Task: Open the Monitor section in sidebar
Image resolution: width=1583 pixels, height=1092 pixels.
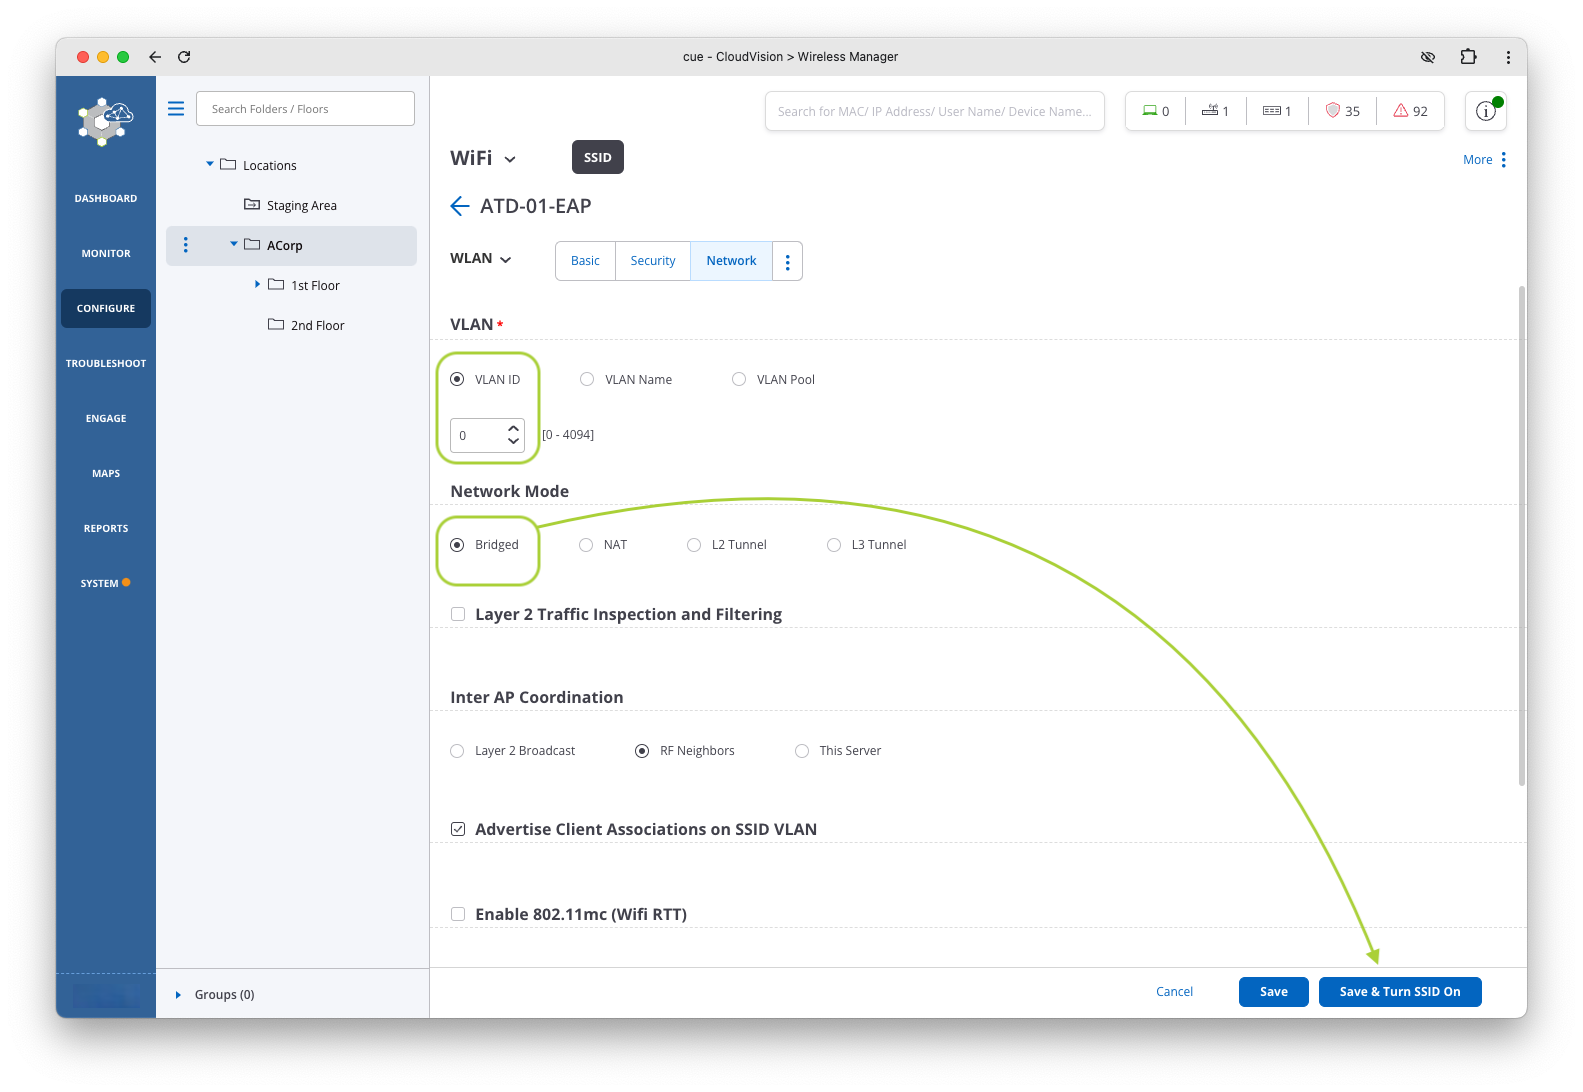Action: coord(106,254)
